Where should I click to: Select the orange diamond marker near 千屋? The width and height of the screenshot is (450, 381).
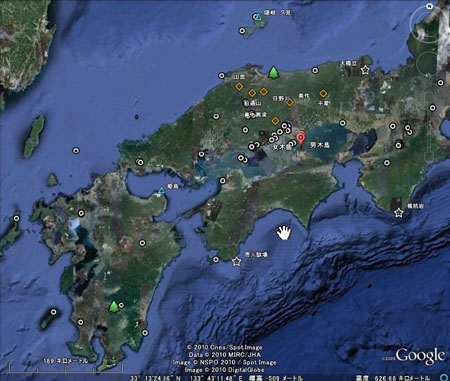(323, 93)
